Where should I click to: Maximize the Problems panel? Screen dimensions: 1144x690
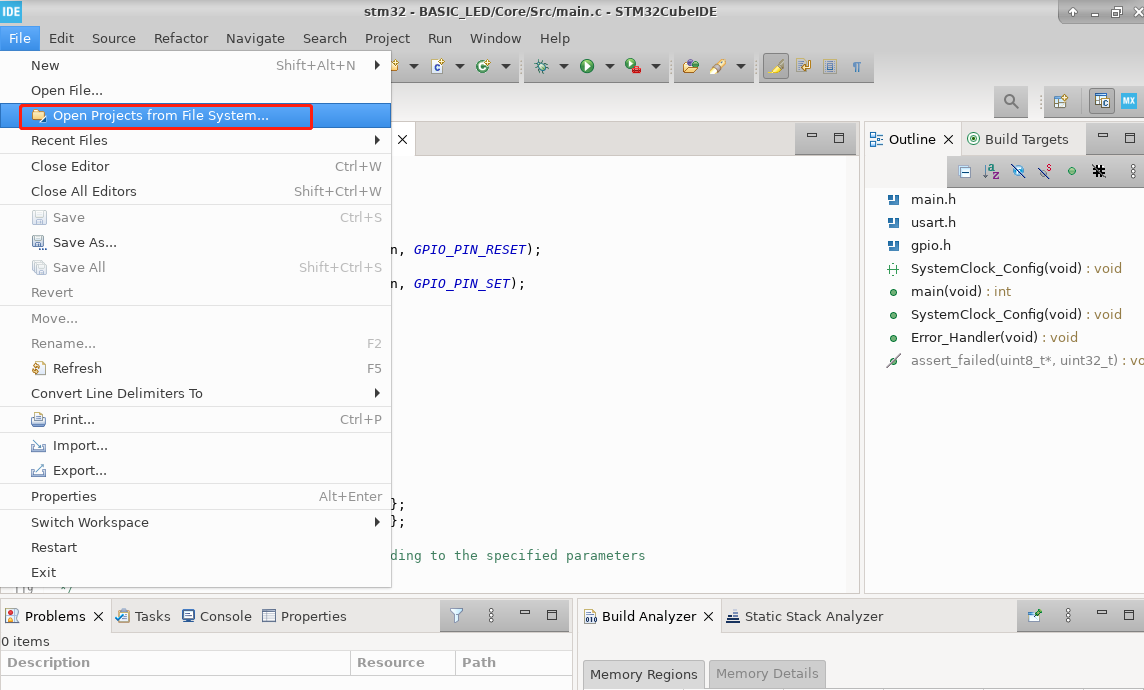(x=552, y=615)
